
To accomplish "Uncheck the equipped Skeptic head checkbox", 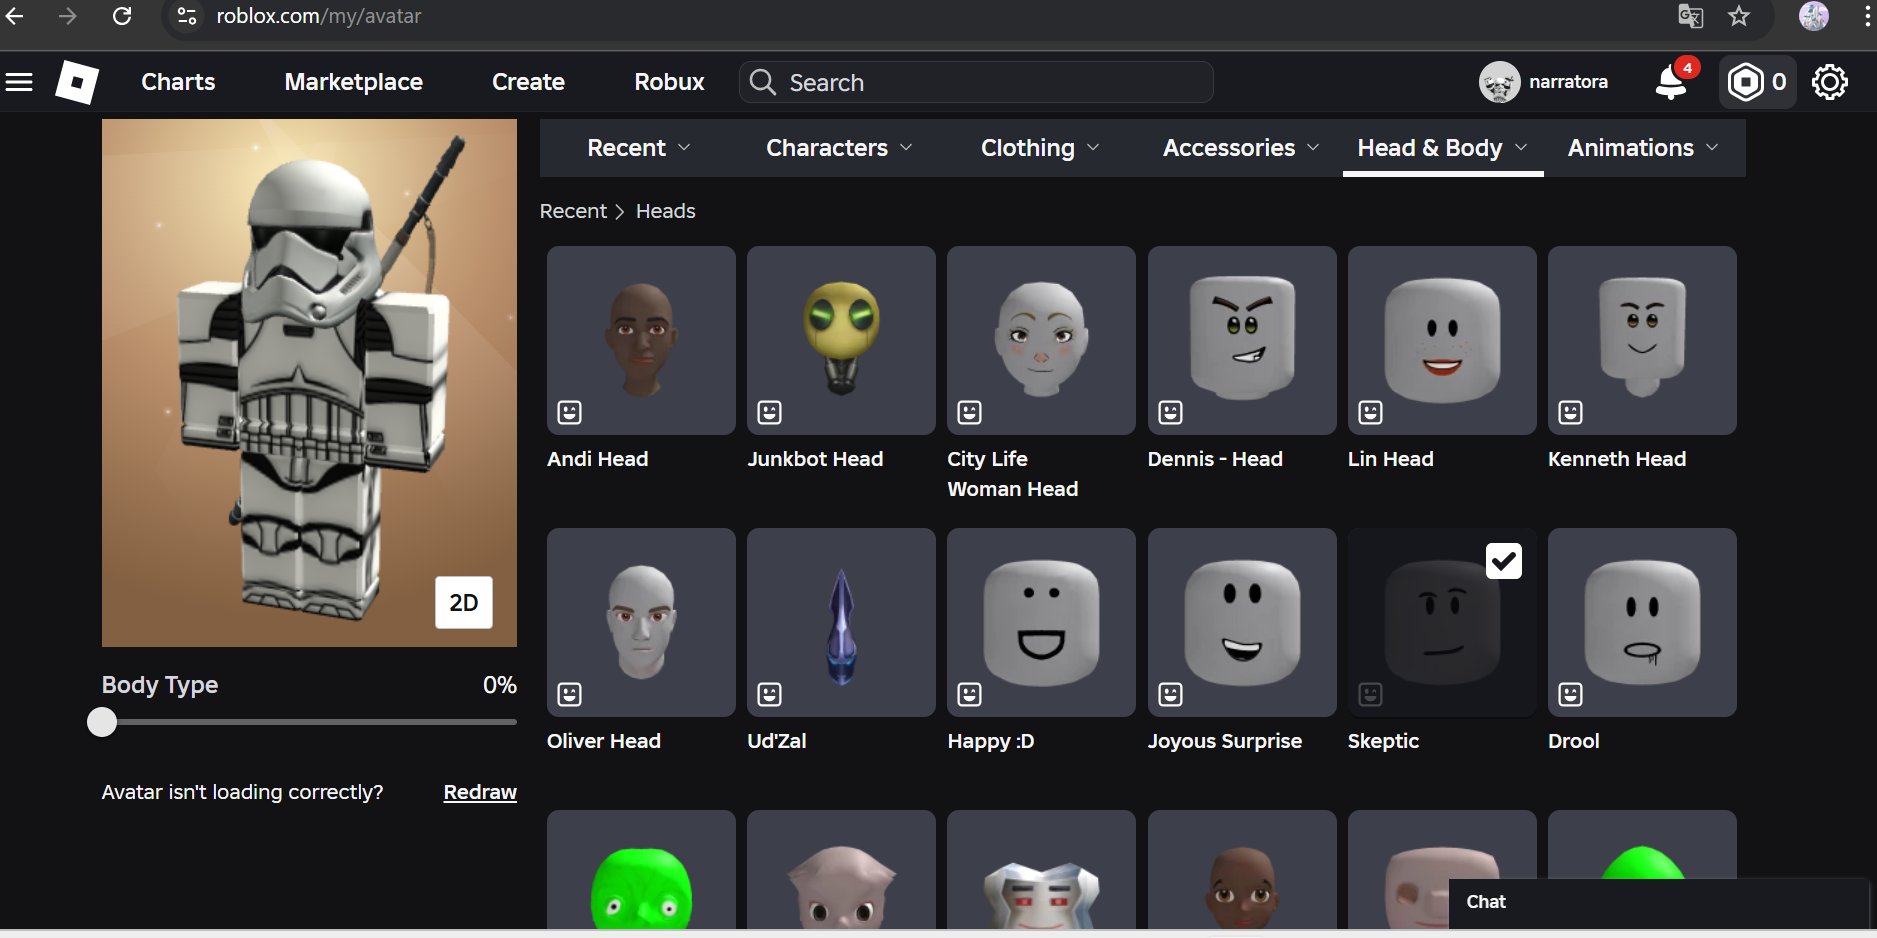I will click(x=1504, y=561).
